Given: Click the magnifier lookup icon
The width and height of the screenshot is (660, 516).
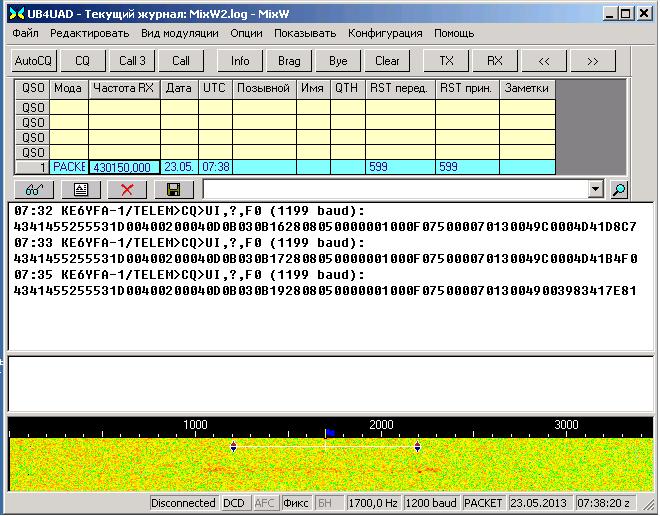Looking at the screenshot, I should tap(619, 190).
